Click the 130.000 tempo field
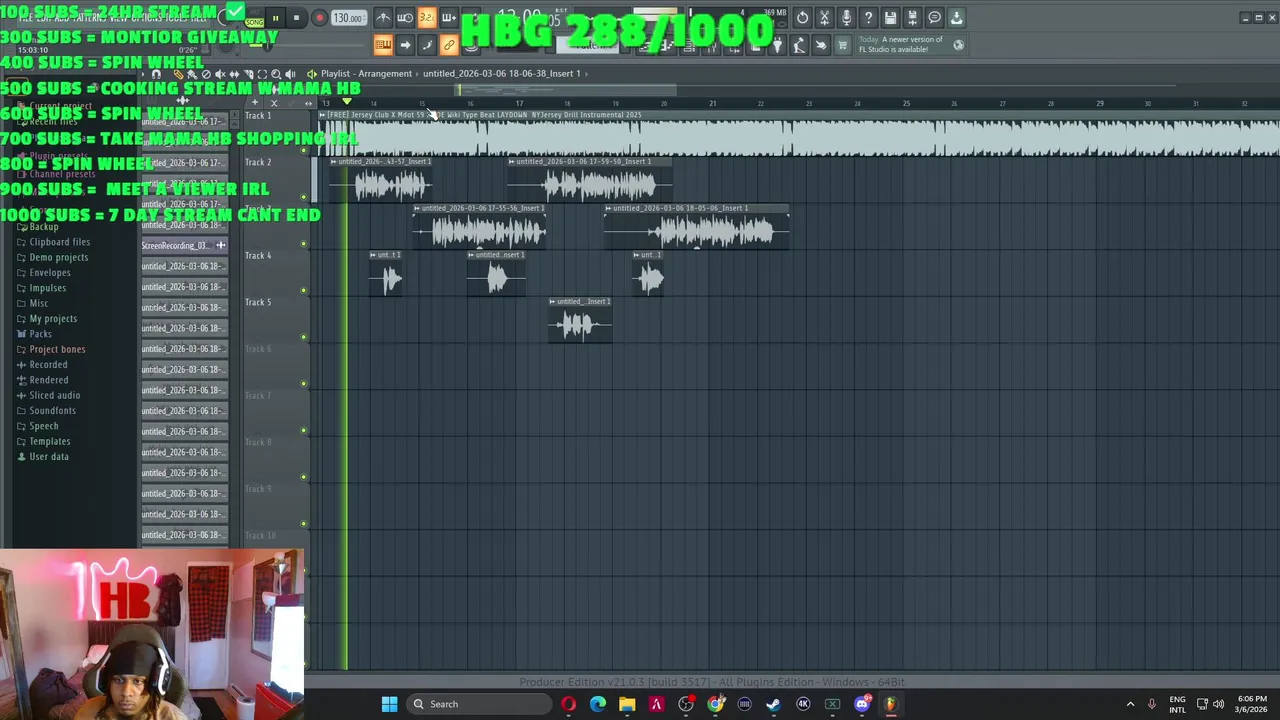The height and width of the screenshot is (720, 1280). click(348, 18)
